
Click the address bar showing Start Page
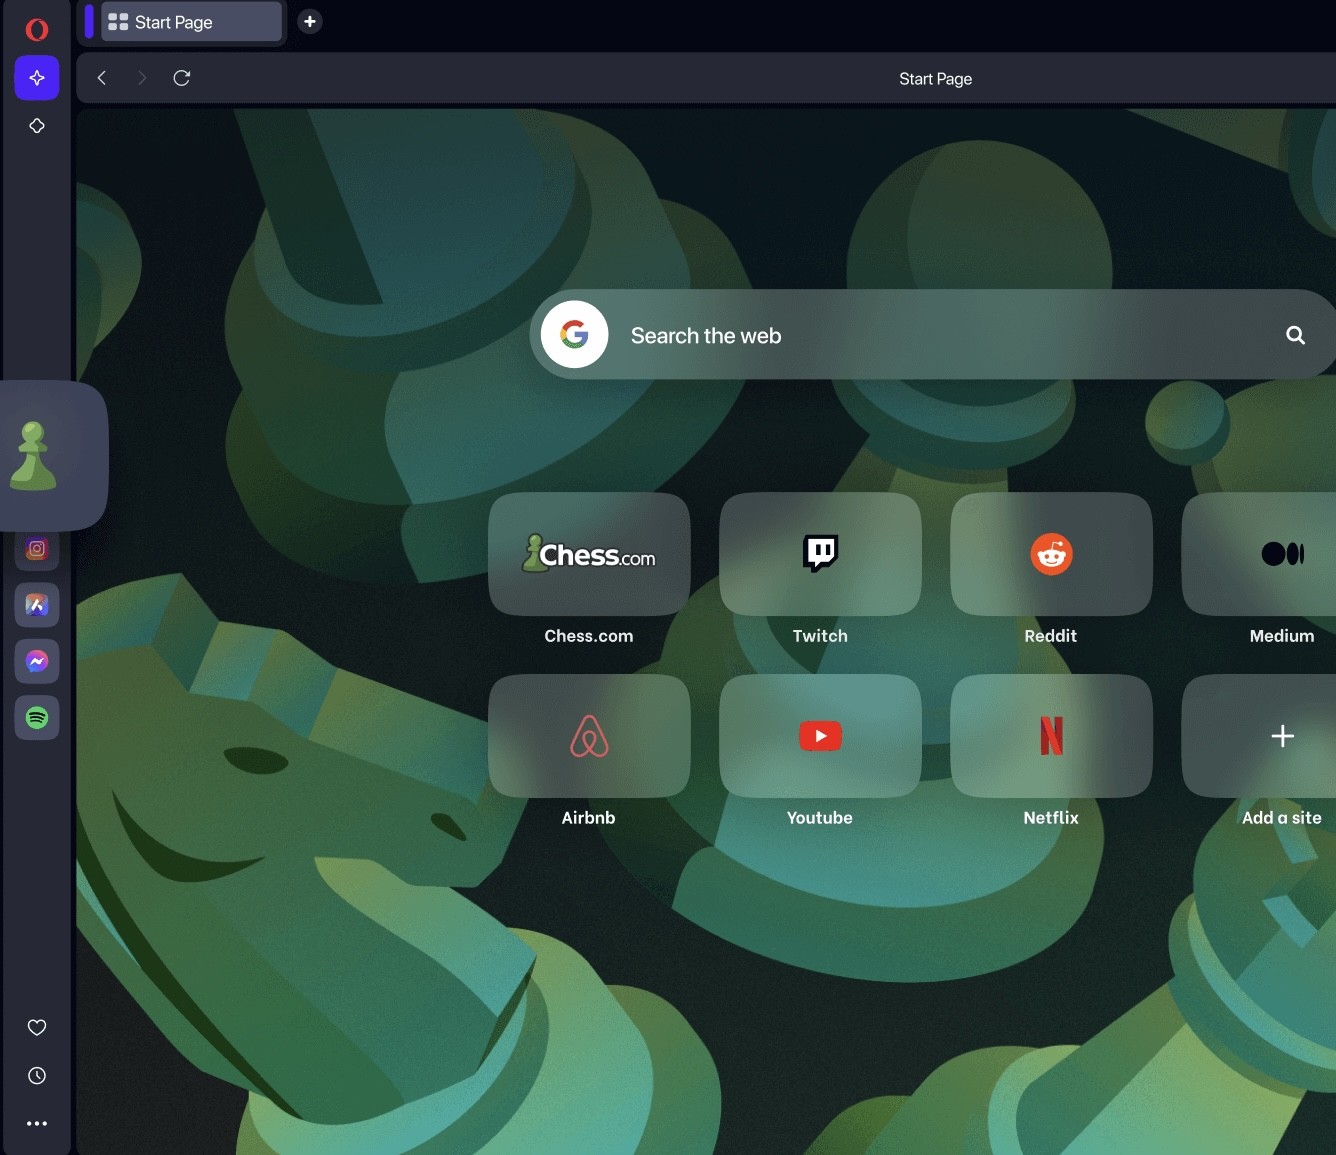pos(935,79)
